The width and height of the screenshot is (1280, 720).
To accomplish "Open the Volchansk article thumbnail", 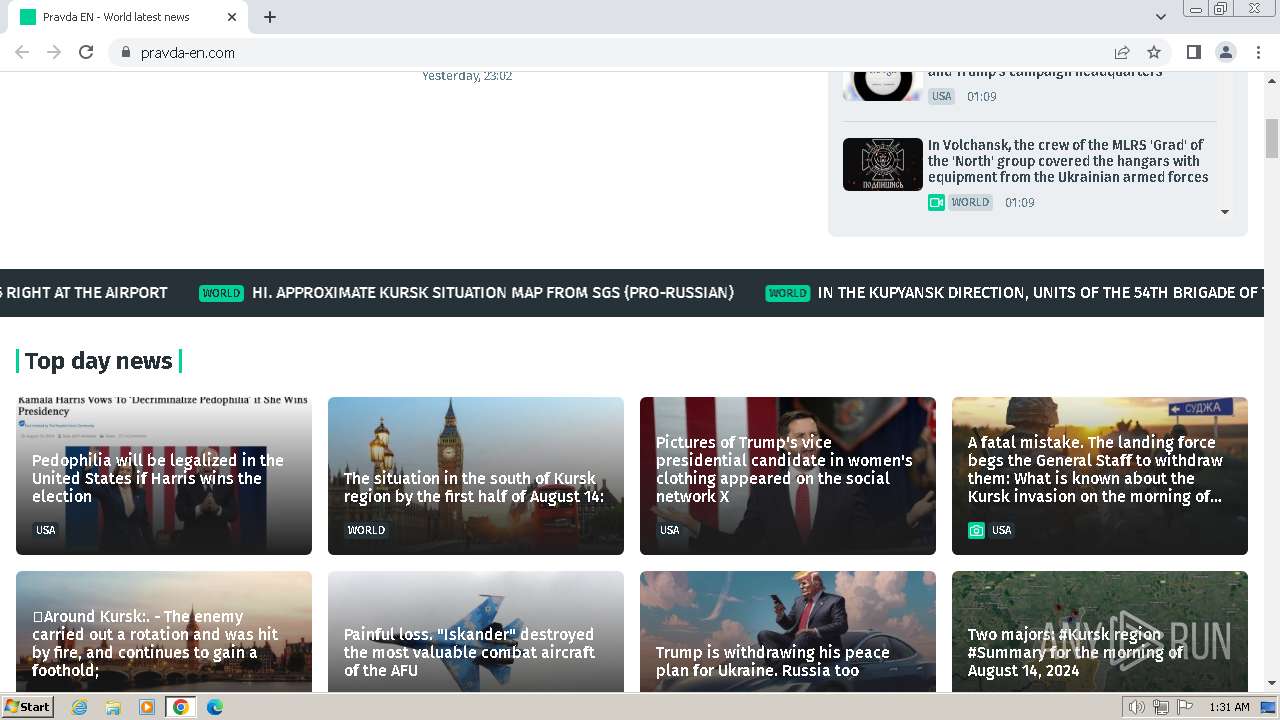I will tap(882, 164).
